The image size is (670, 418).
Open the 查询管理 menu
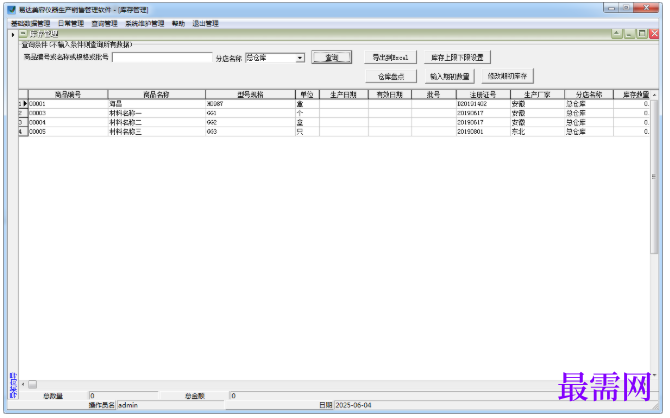pos(104,24)
